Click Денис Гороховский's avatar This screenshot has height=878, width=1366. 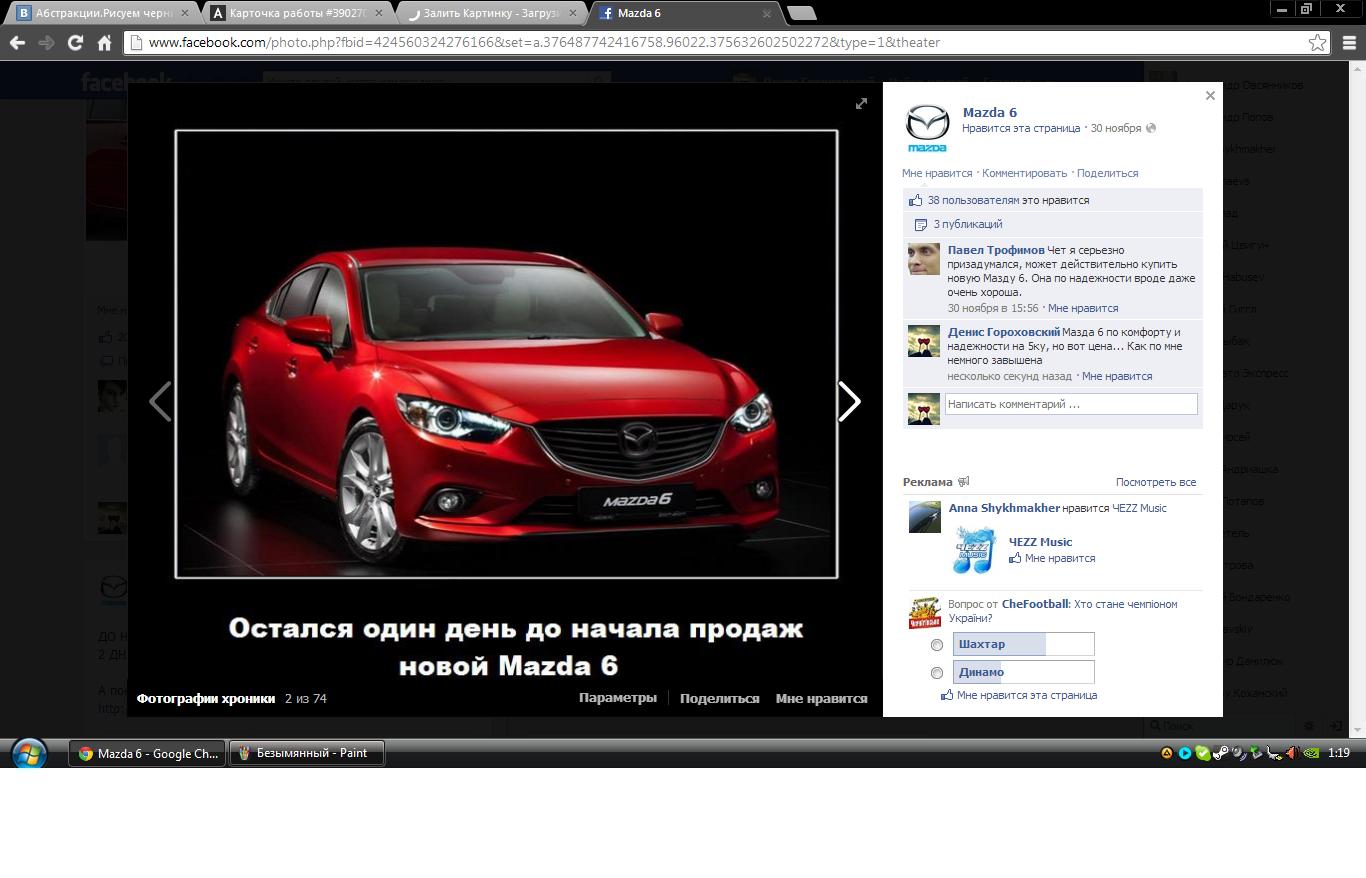click(x=923, y=341)
